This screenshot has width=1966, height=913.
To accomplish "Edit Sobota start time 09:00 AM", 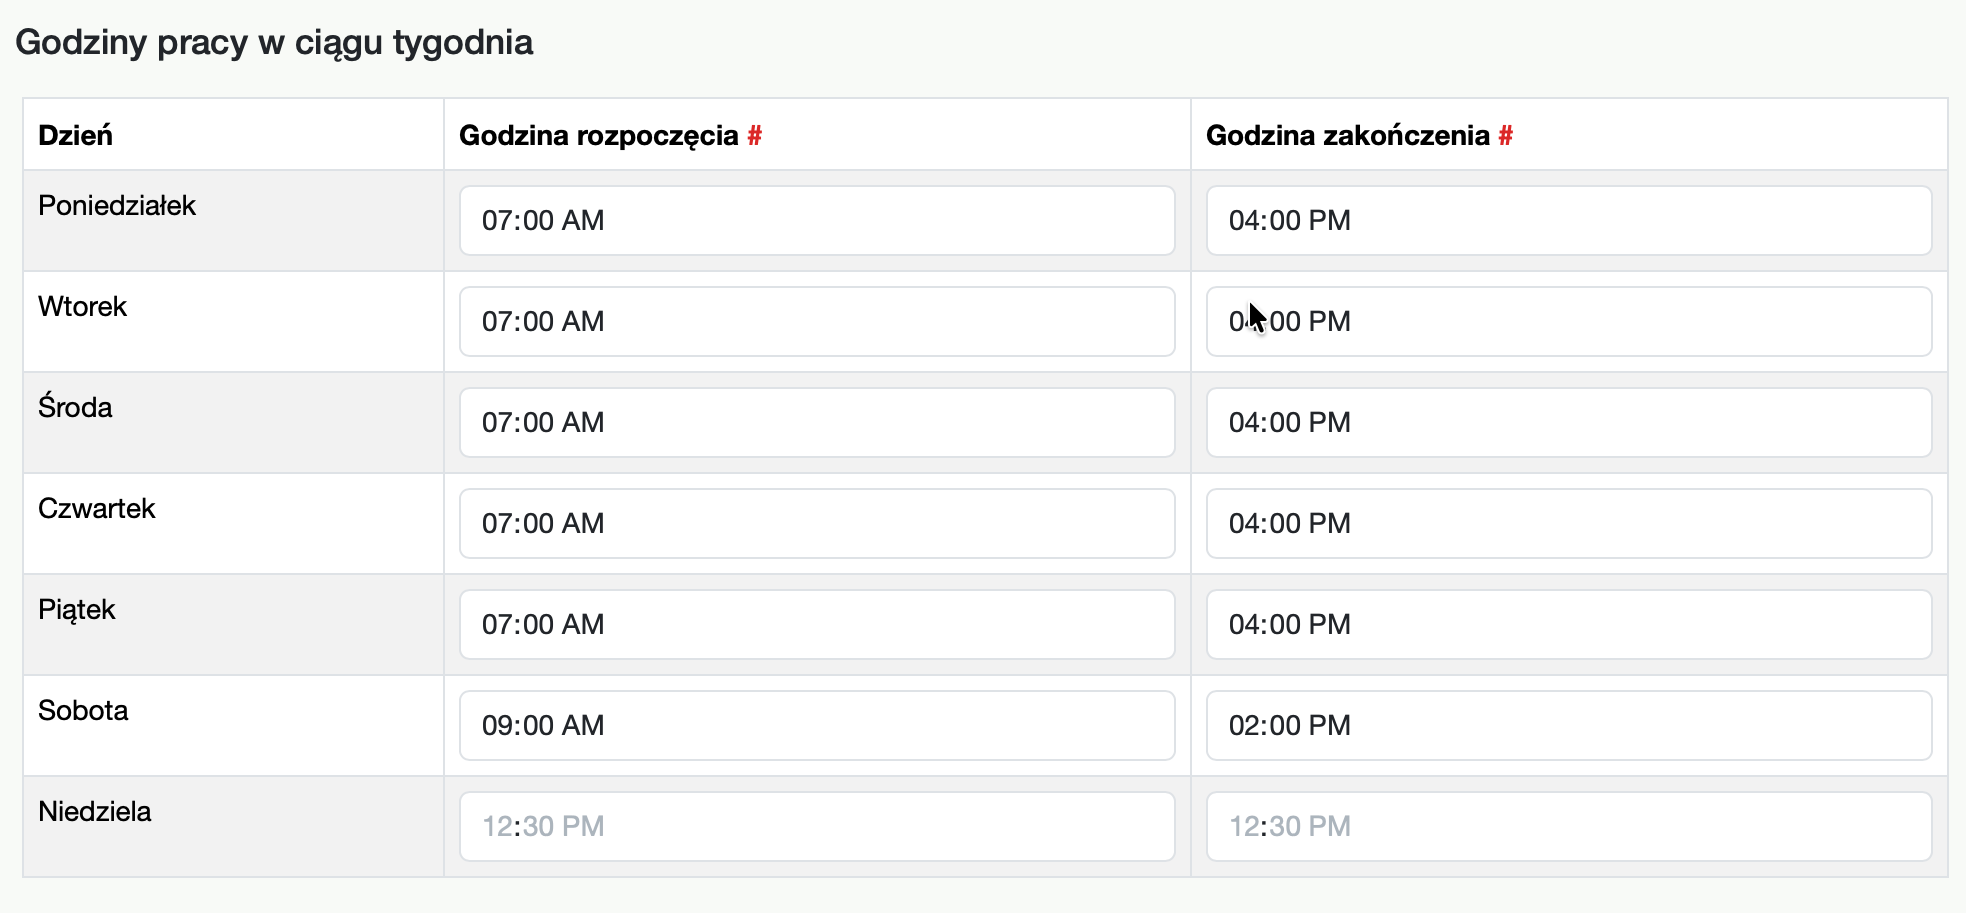I will (x=816, y=725).
